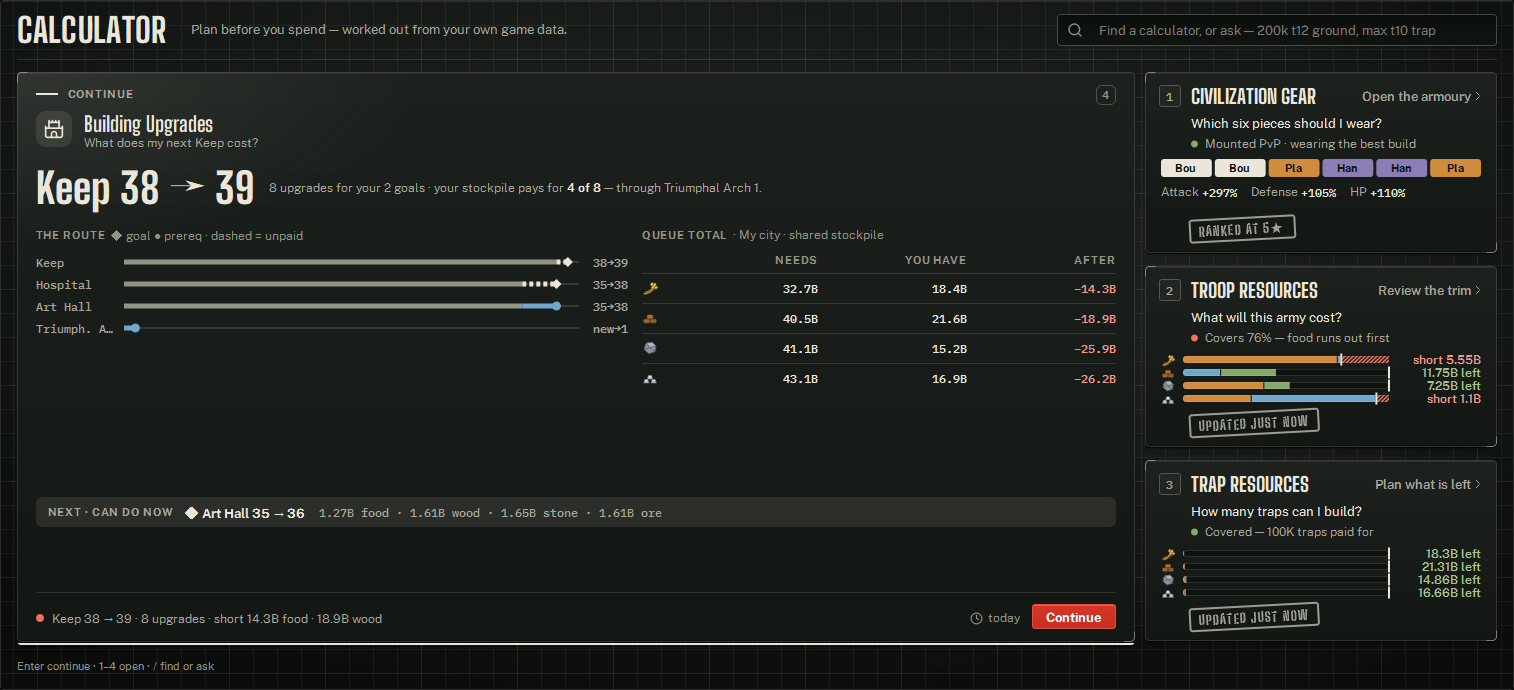Click the food icon in the Trap Resources card
The image size is (1514, 690).
click(x=1168, y=554)
